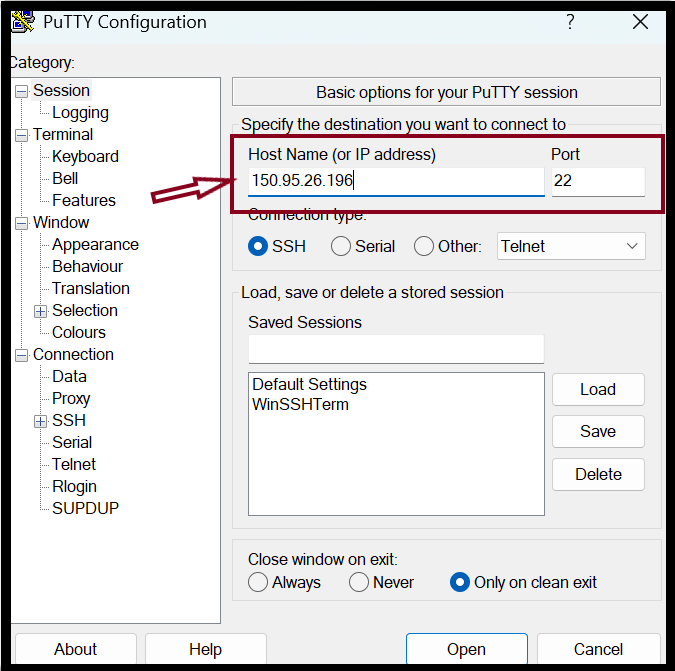Select Session category in tree

pos(61,90)
